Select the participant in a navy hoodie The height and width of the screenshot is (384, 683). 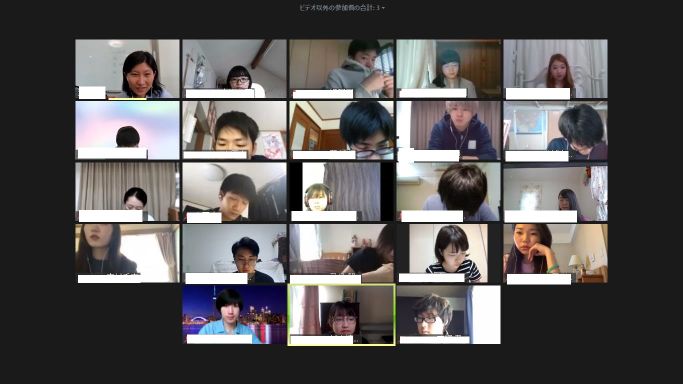click(x=449, y=130)
